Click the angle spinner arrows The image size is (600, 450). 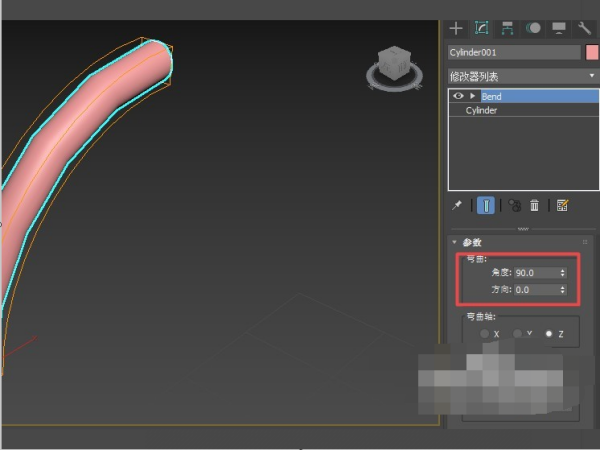[x=562, y=273]
